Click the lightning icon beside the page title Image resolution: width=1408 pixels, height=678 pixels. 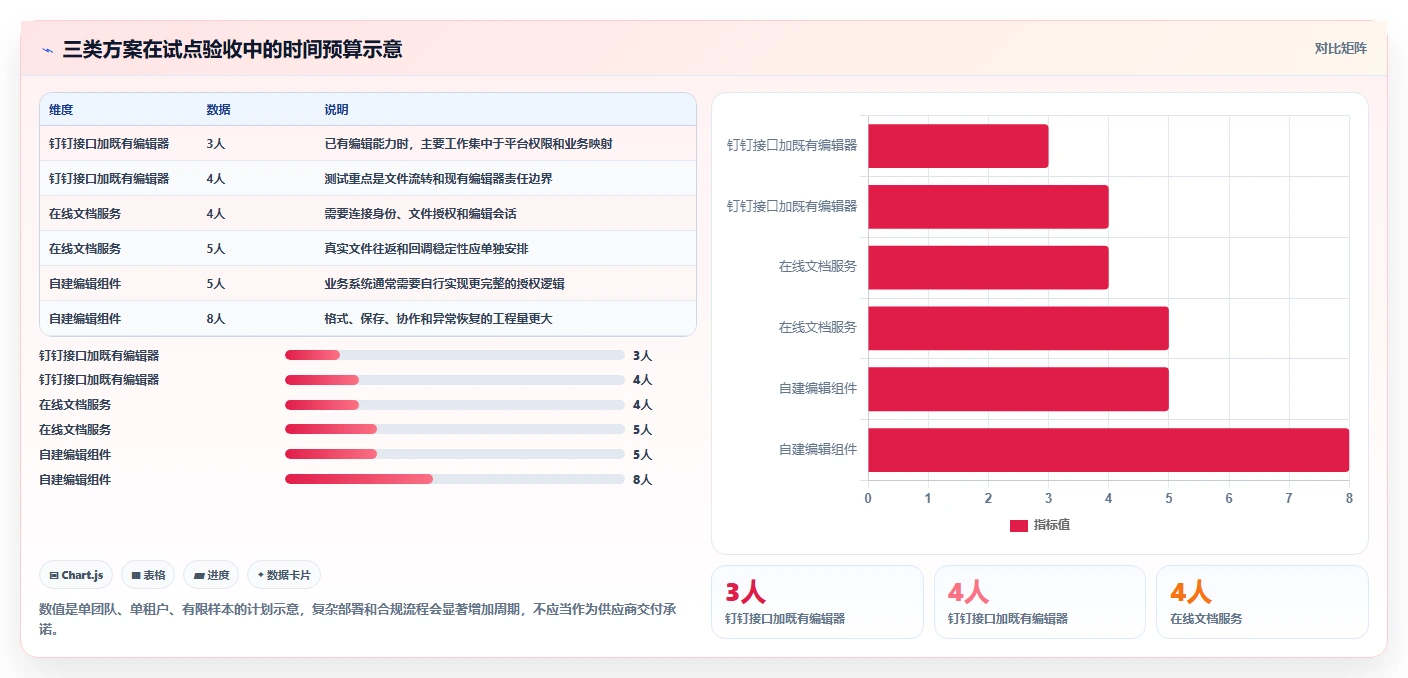tap(47, 49)
